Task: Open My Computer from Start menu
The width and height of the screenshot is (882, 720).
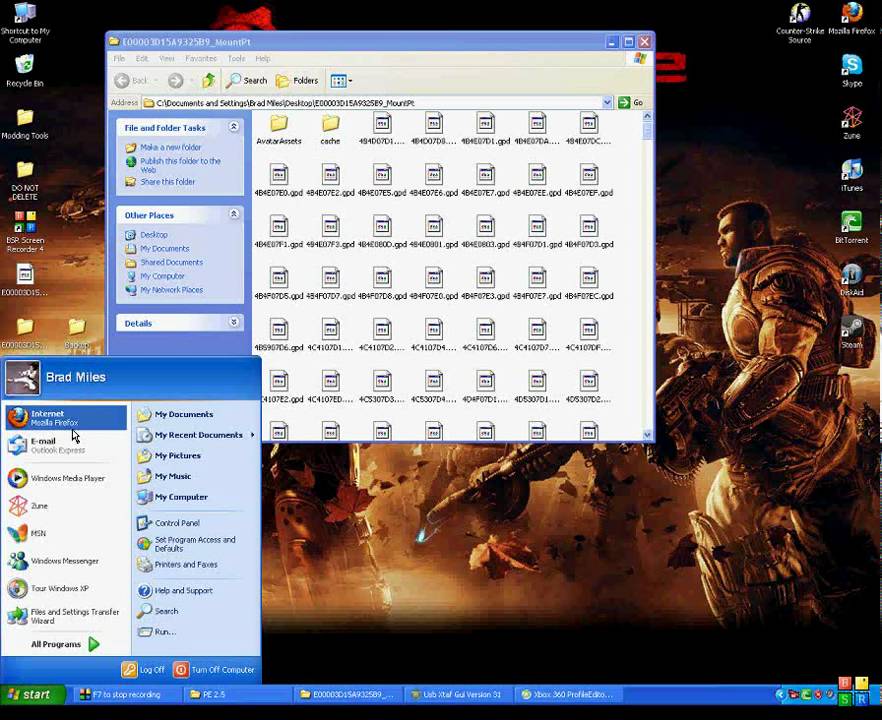Action: [195, 497]
